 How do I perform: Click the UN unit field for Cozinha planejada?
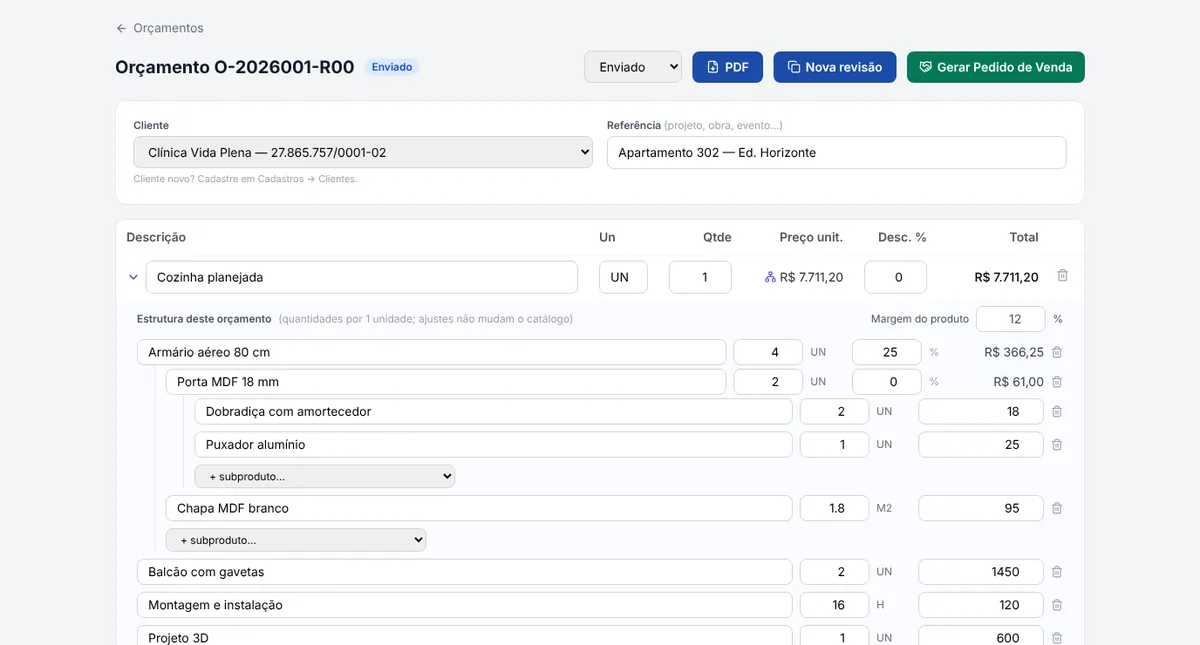pos(623,277)
